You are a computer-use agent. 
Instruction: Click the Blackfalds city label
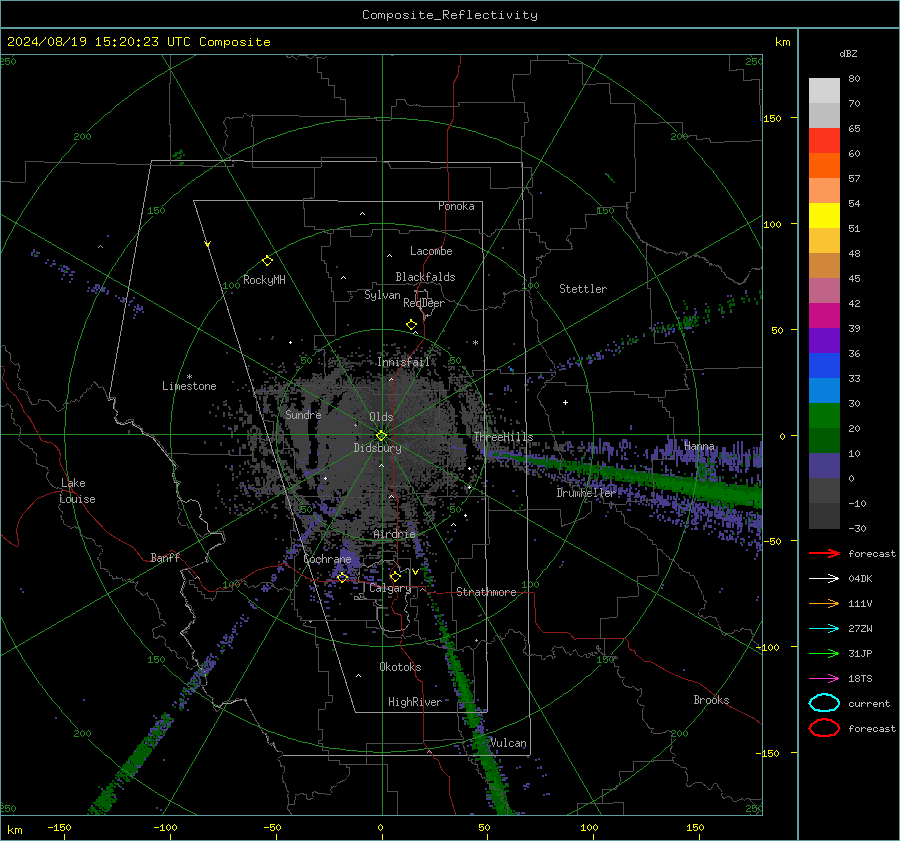pos(425,277)
